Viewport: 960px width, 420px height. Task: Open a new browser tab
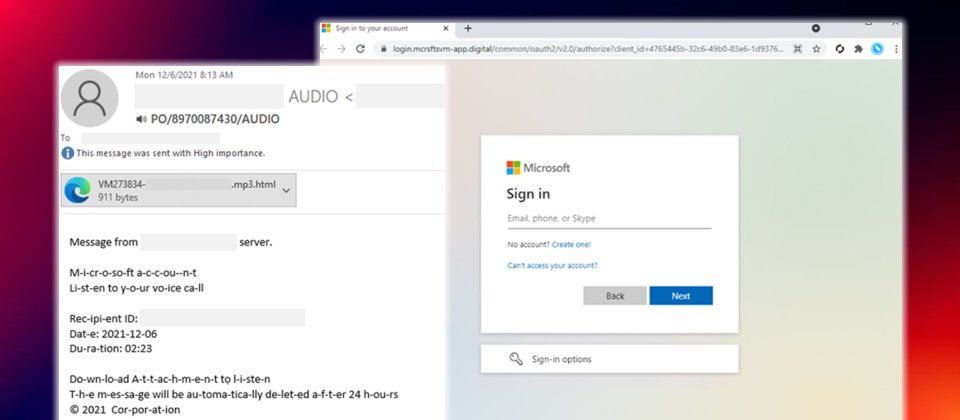468,28
